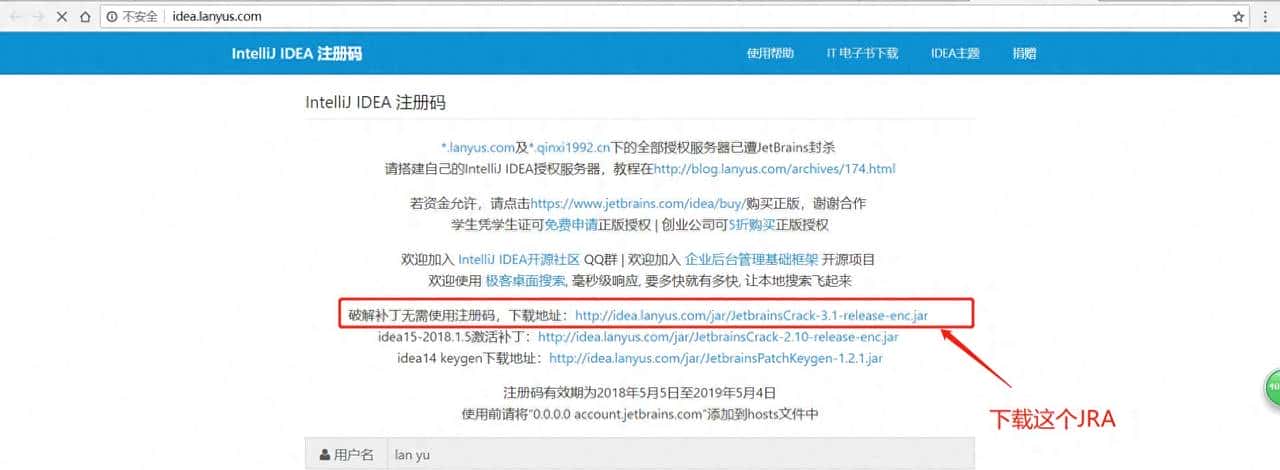Download JetbrainsPatchKeygen-1.2.1.jar link
Image resolution: width=1280 pixels, height=470 pixels.
click(716, 357)
